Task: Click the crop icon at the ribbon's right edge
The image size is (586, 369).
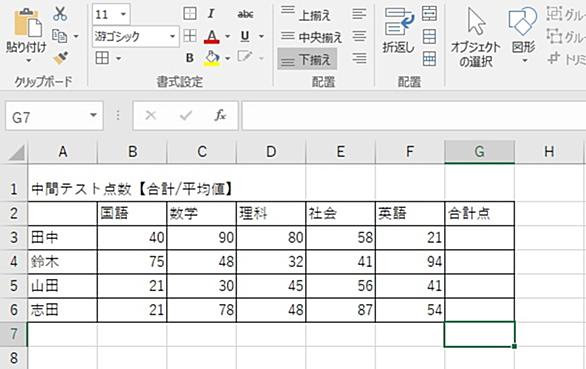Action: tap(554, 58)
